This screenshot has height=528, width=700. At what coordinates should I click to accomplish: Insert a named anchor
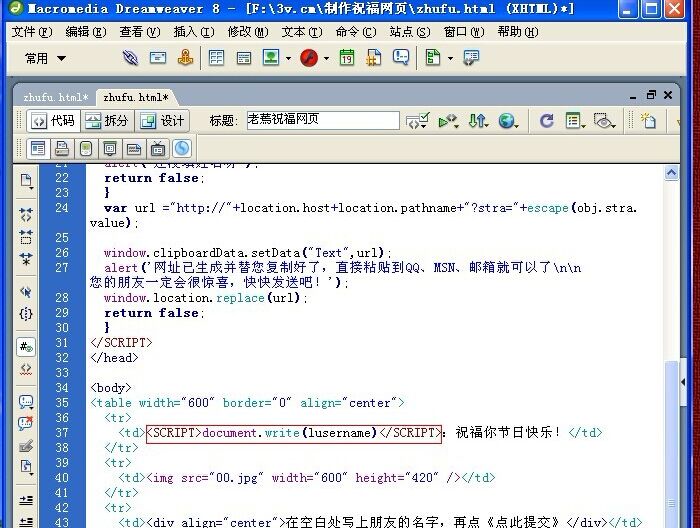(185, 58)
